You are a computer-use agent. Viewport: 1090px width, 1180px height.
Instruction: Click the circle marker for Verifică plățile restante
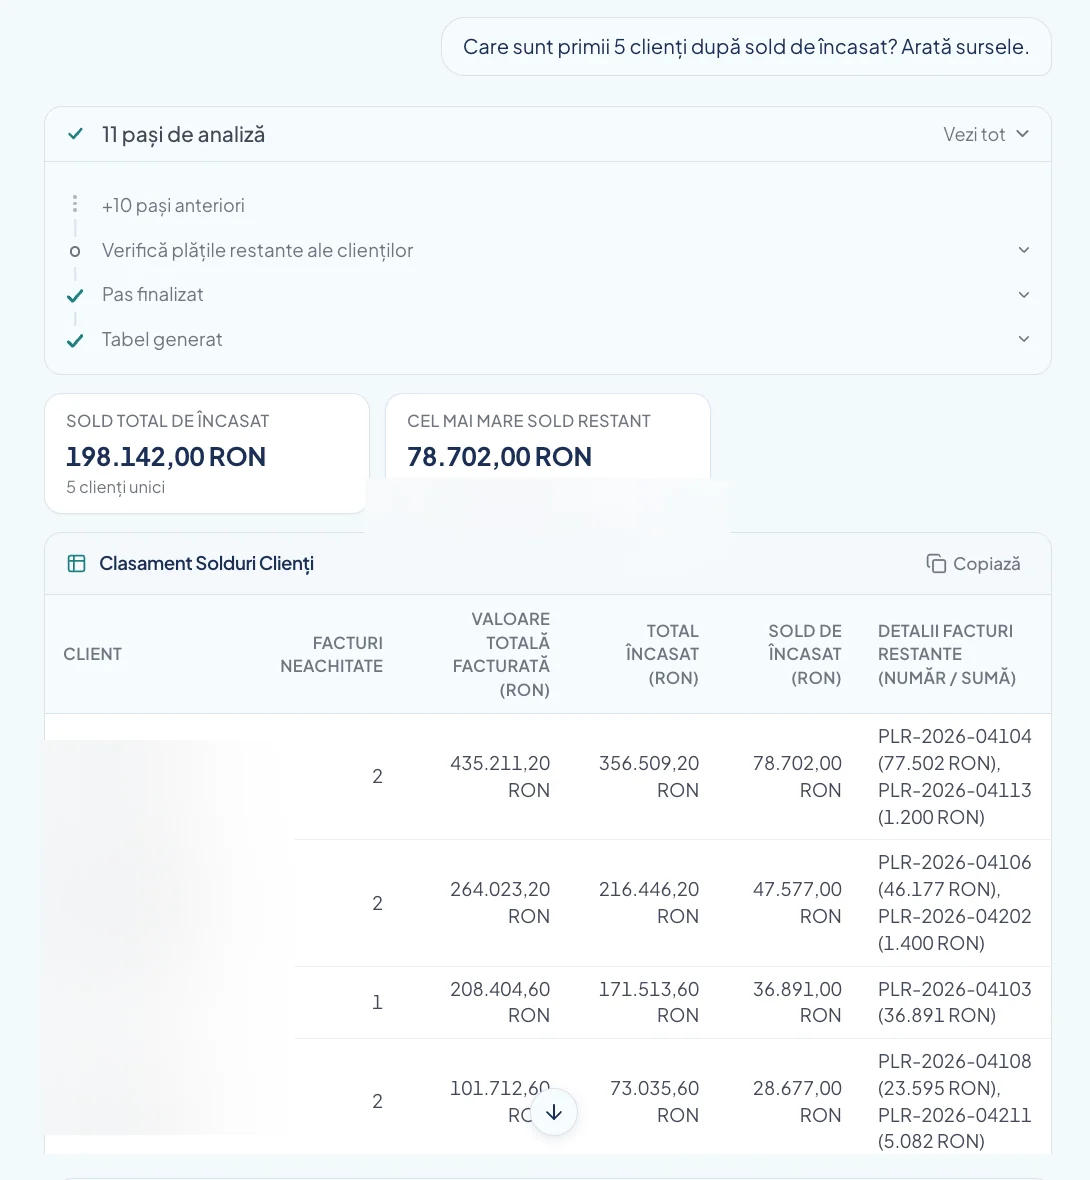[x=75, y=251]
